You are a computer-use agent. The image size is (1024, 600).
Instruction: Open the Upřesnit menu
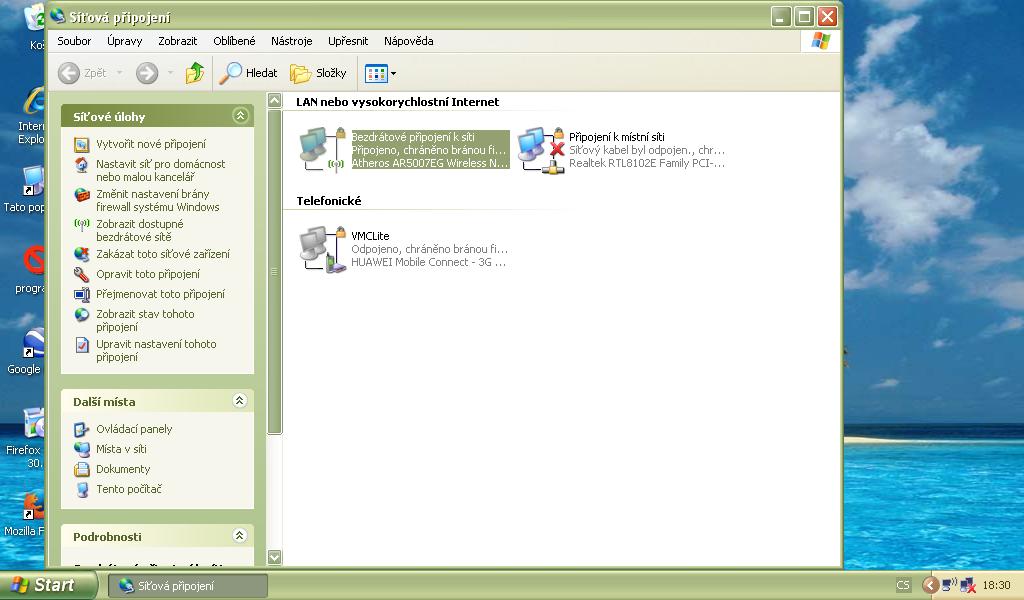[x=348, y=41]
